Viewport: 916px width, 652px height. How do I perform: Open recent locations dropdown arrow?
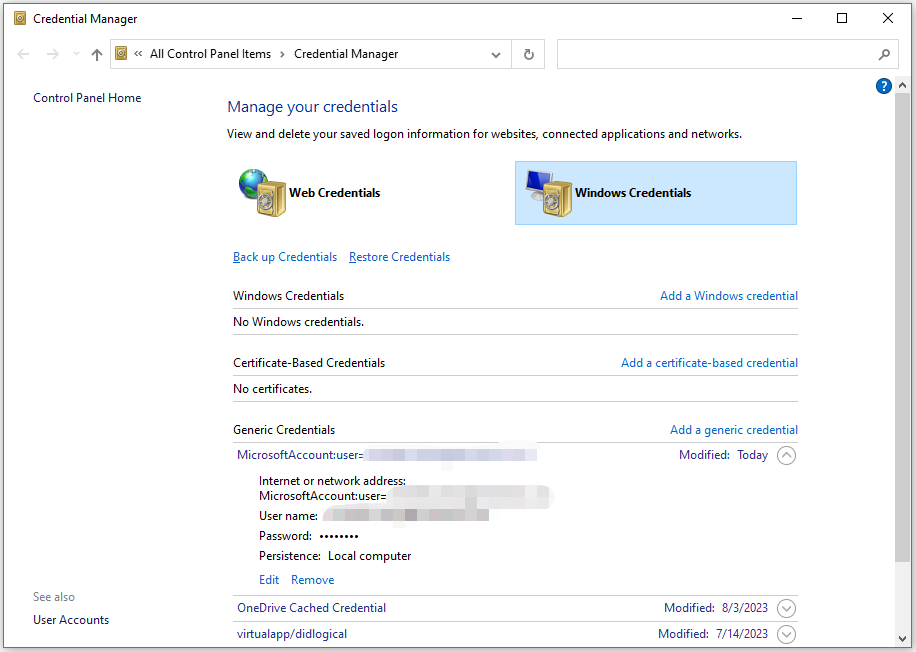click(76, 55)
